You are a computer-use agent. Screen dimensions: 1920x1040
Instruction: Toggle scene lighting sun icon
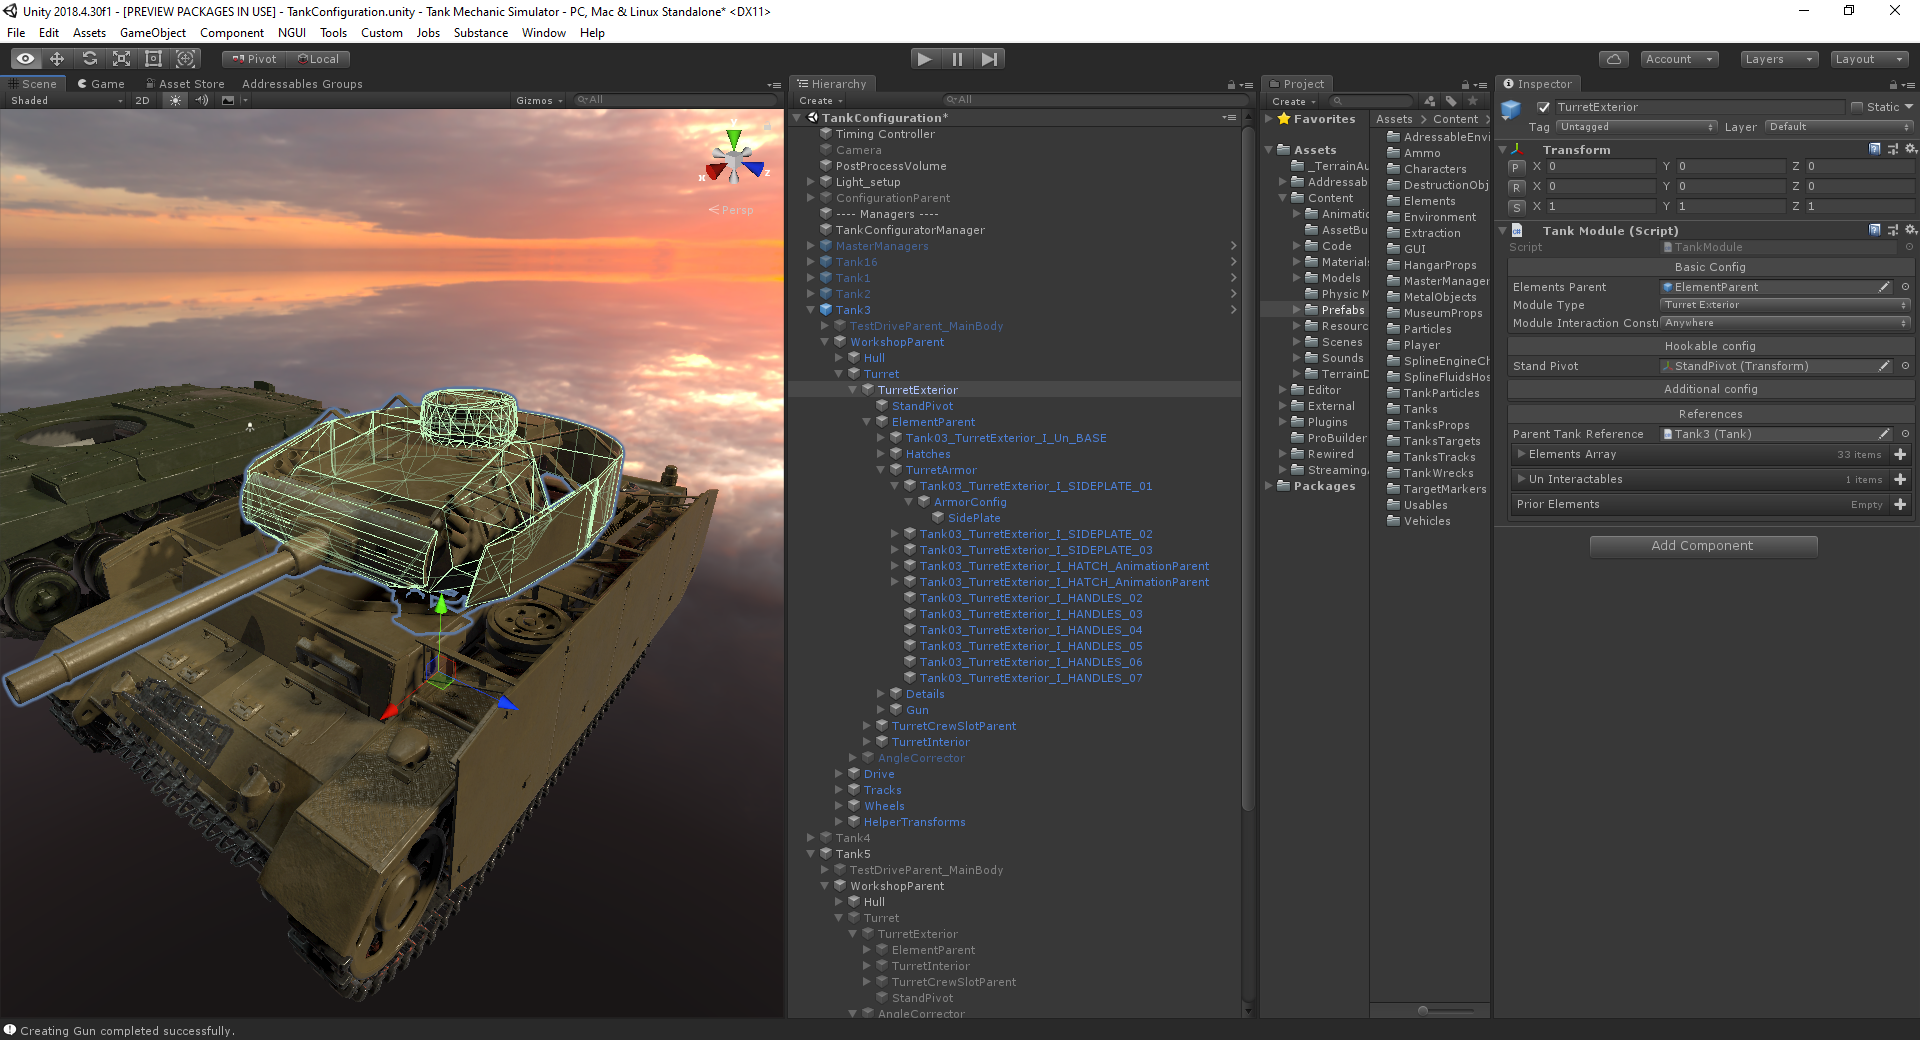[x=175, y=100]
